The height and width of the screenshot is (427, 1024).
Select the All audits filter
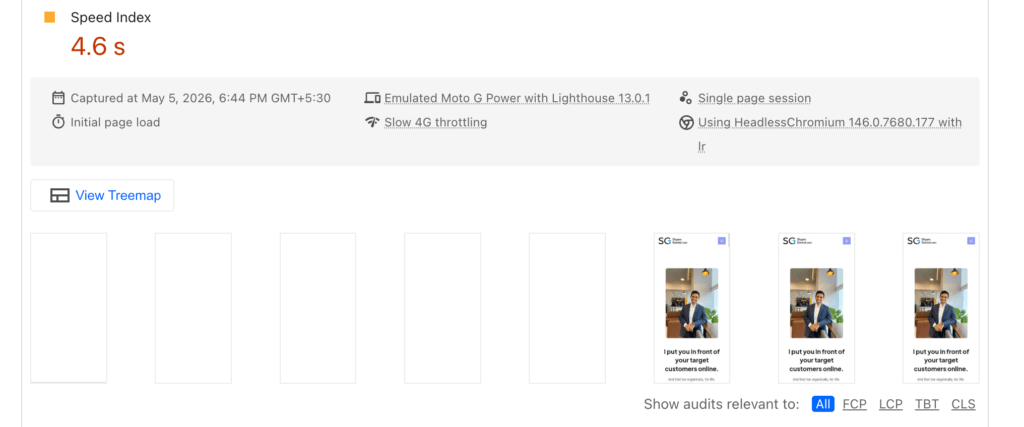coord(823,404)
